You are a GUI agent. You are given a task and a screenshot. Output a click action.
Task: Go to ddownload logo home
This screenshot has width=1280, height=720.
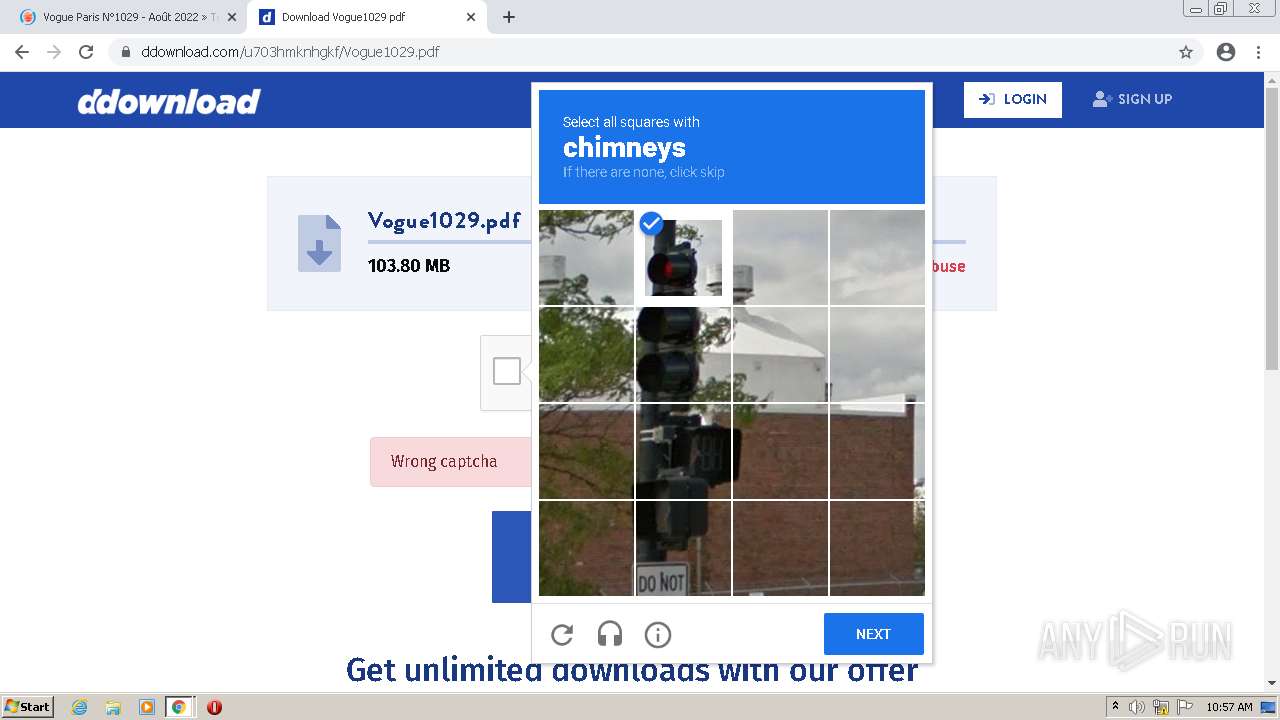169,101
